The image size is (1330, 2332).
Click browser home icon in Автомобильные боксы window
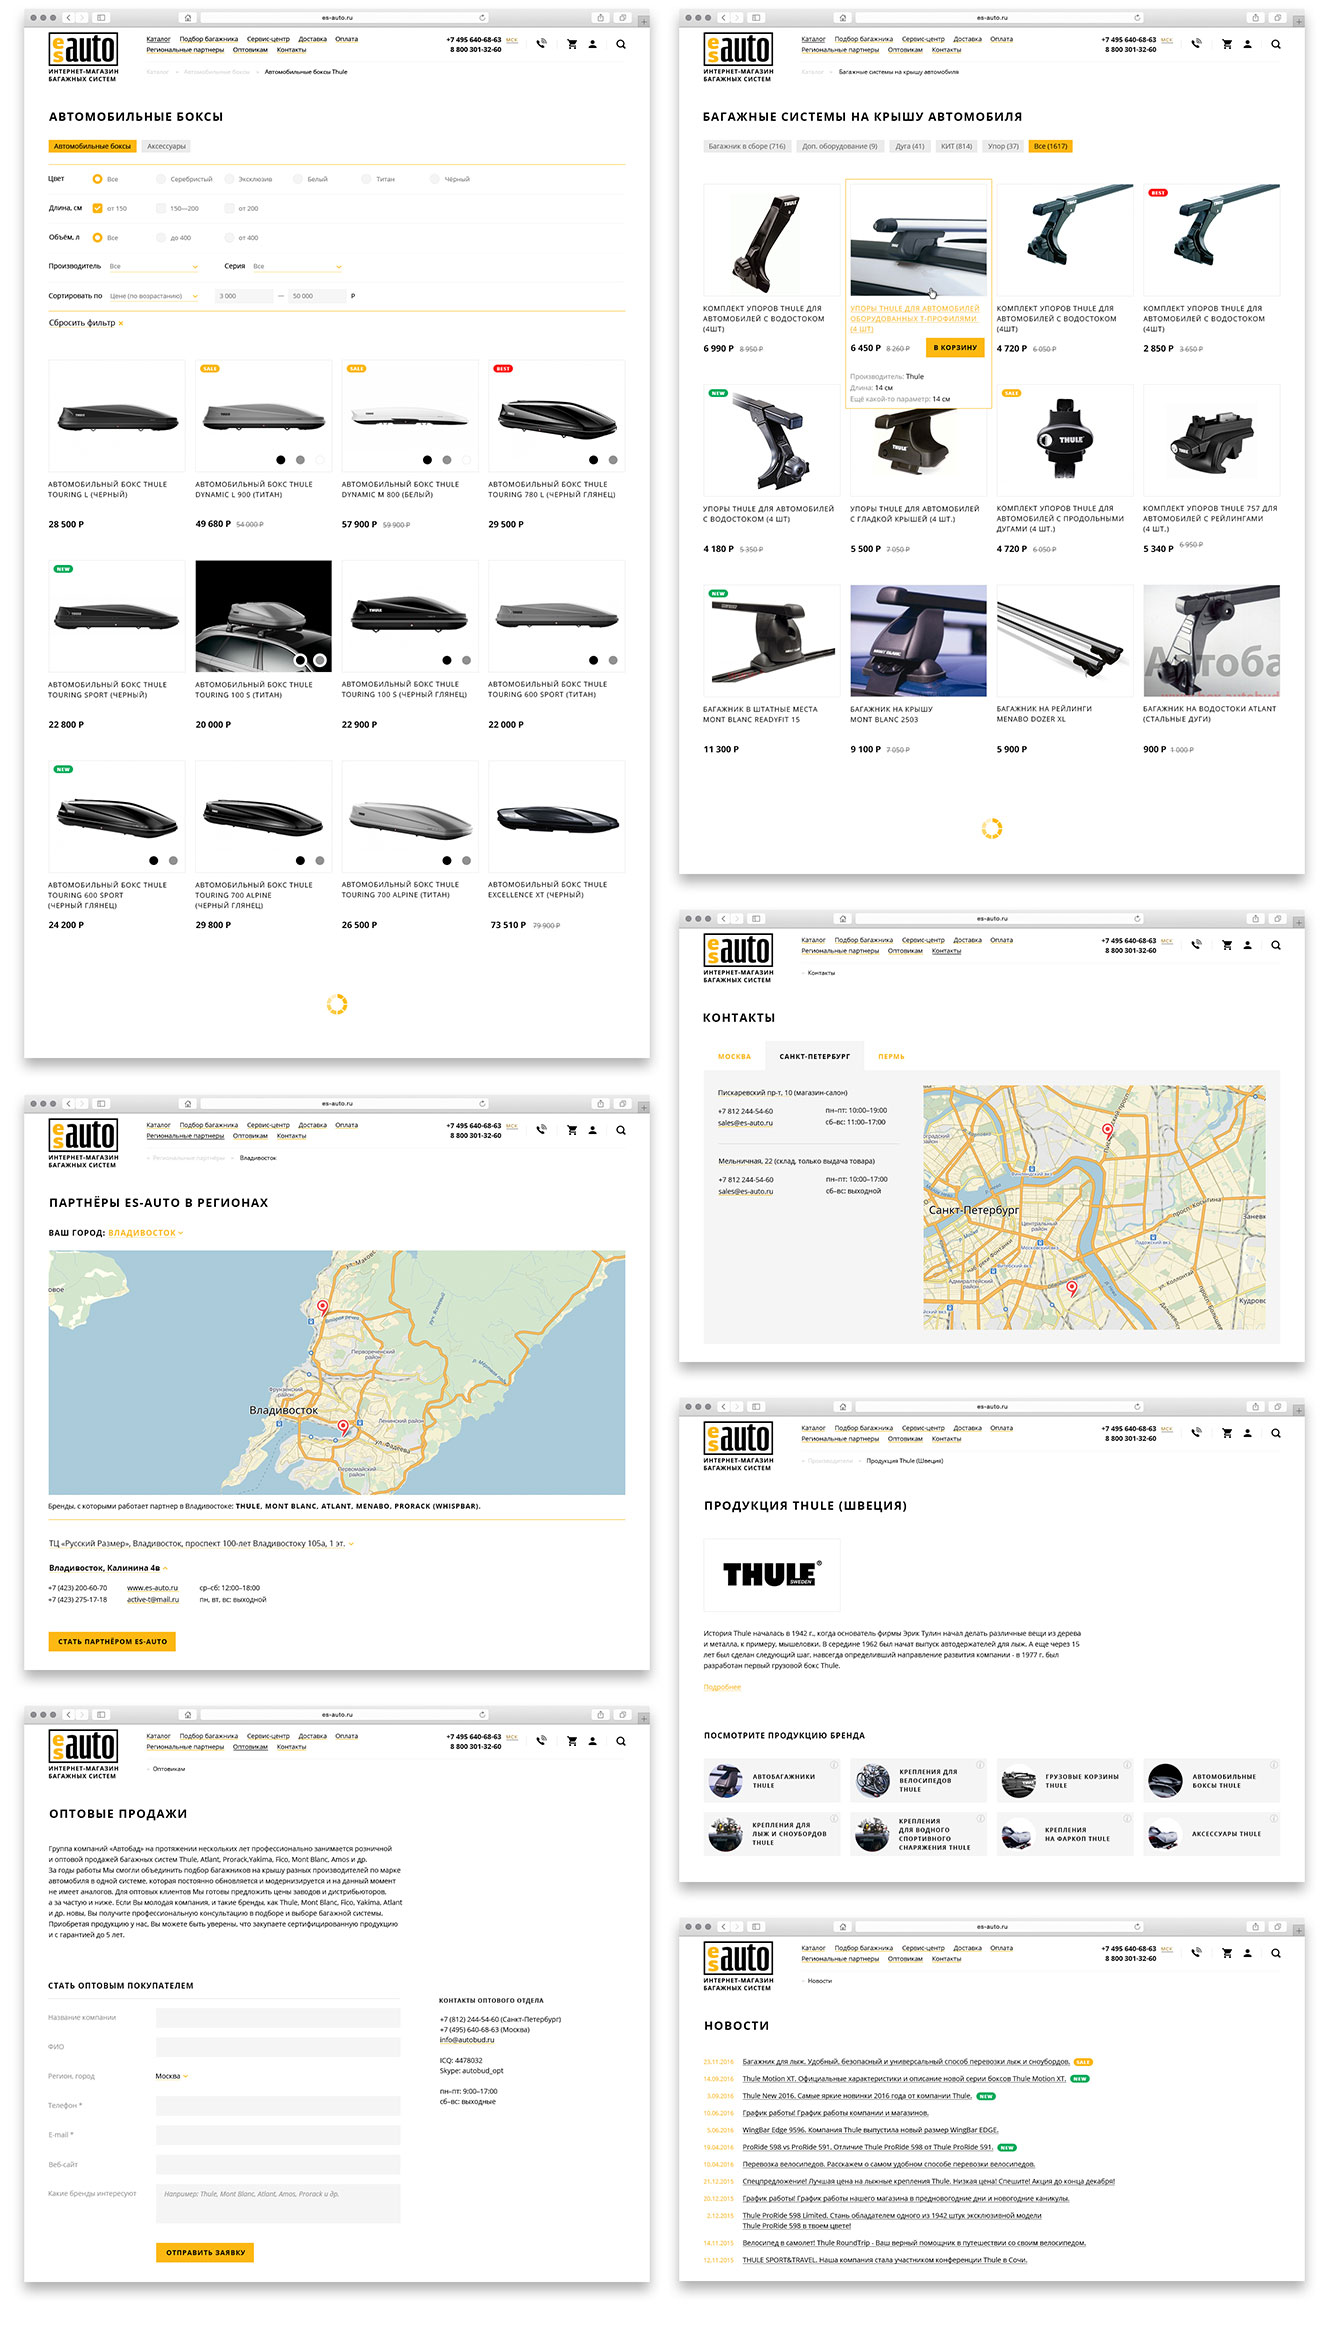point(187,18)
